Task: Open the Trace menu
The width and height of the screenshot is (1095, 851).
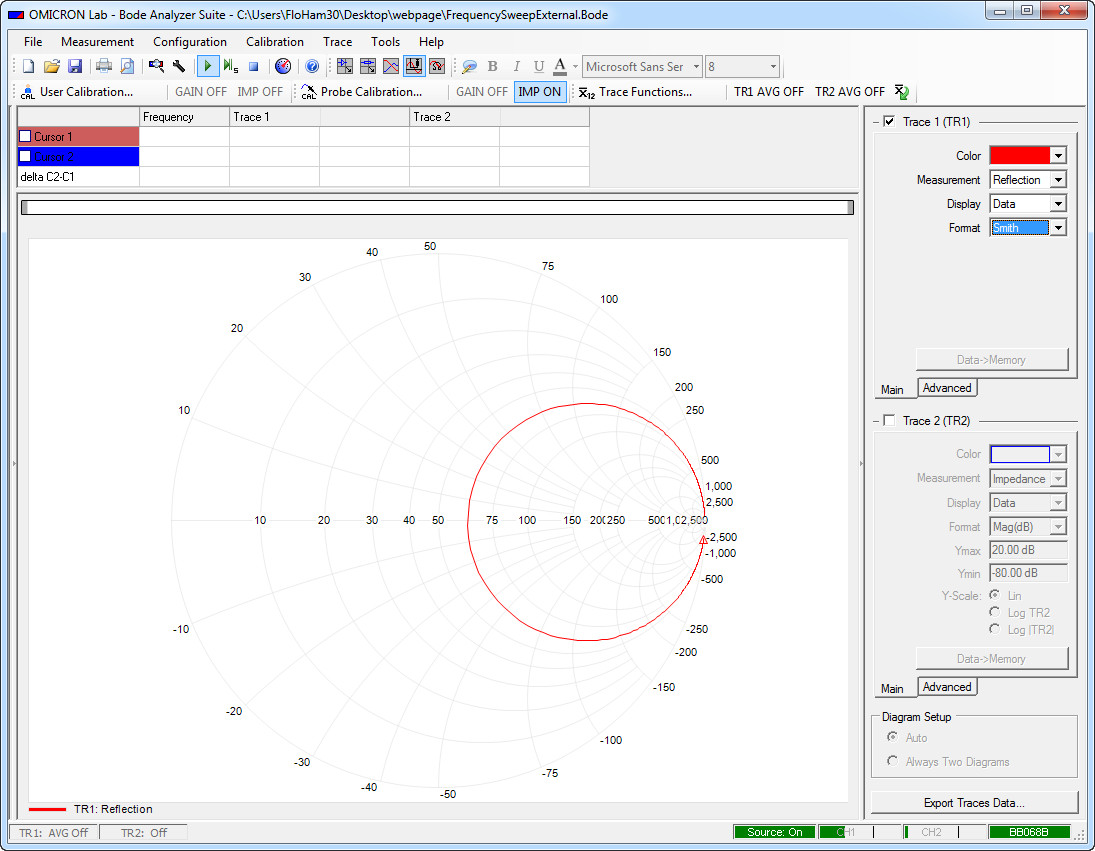Action: [337, 42]
